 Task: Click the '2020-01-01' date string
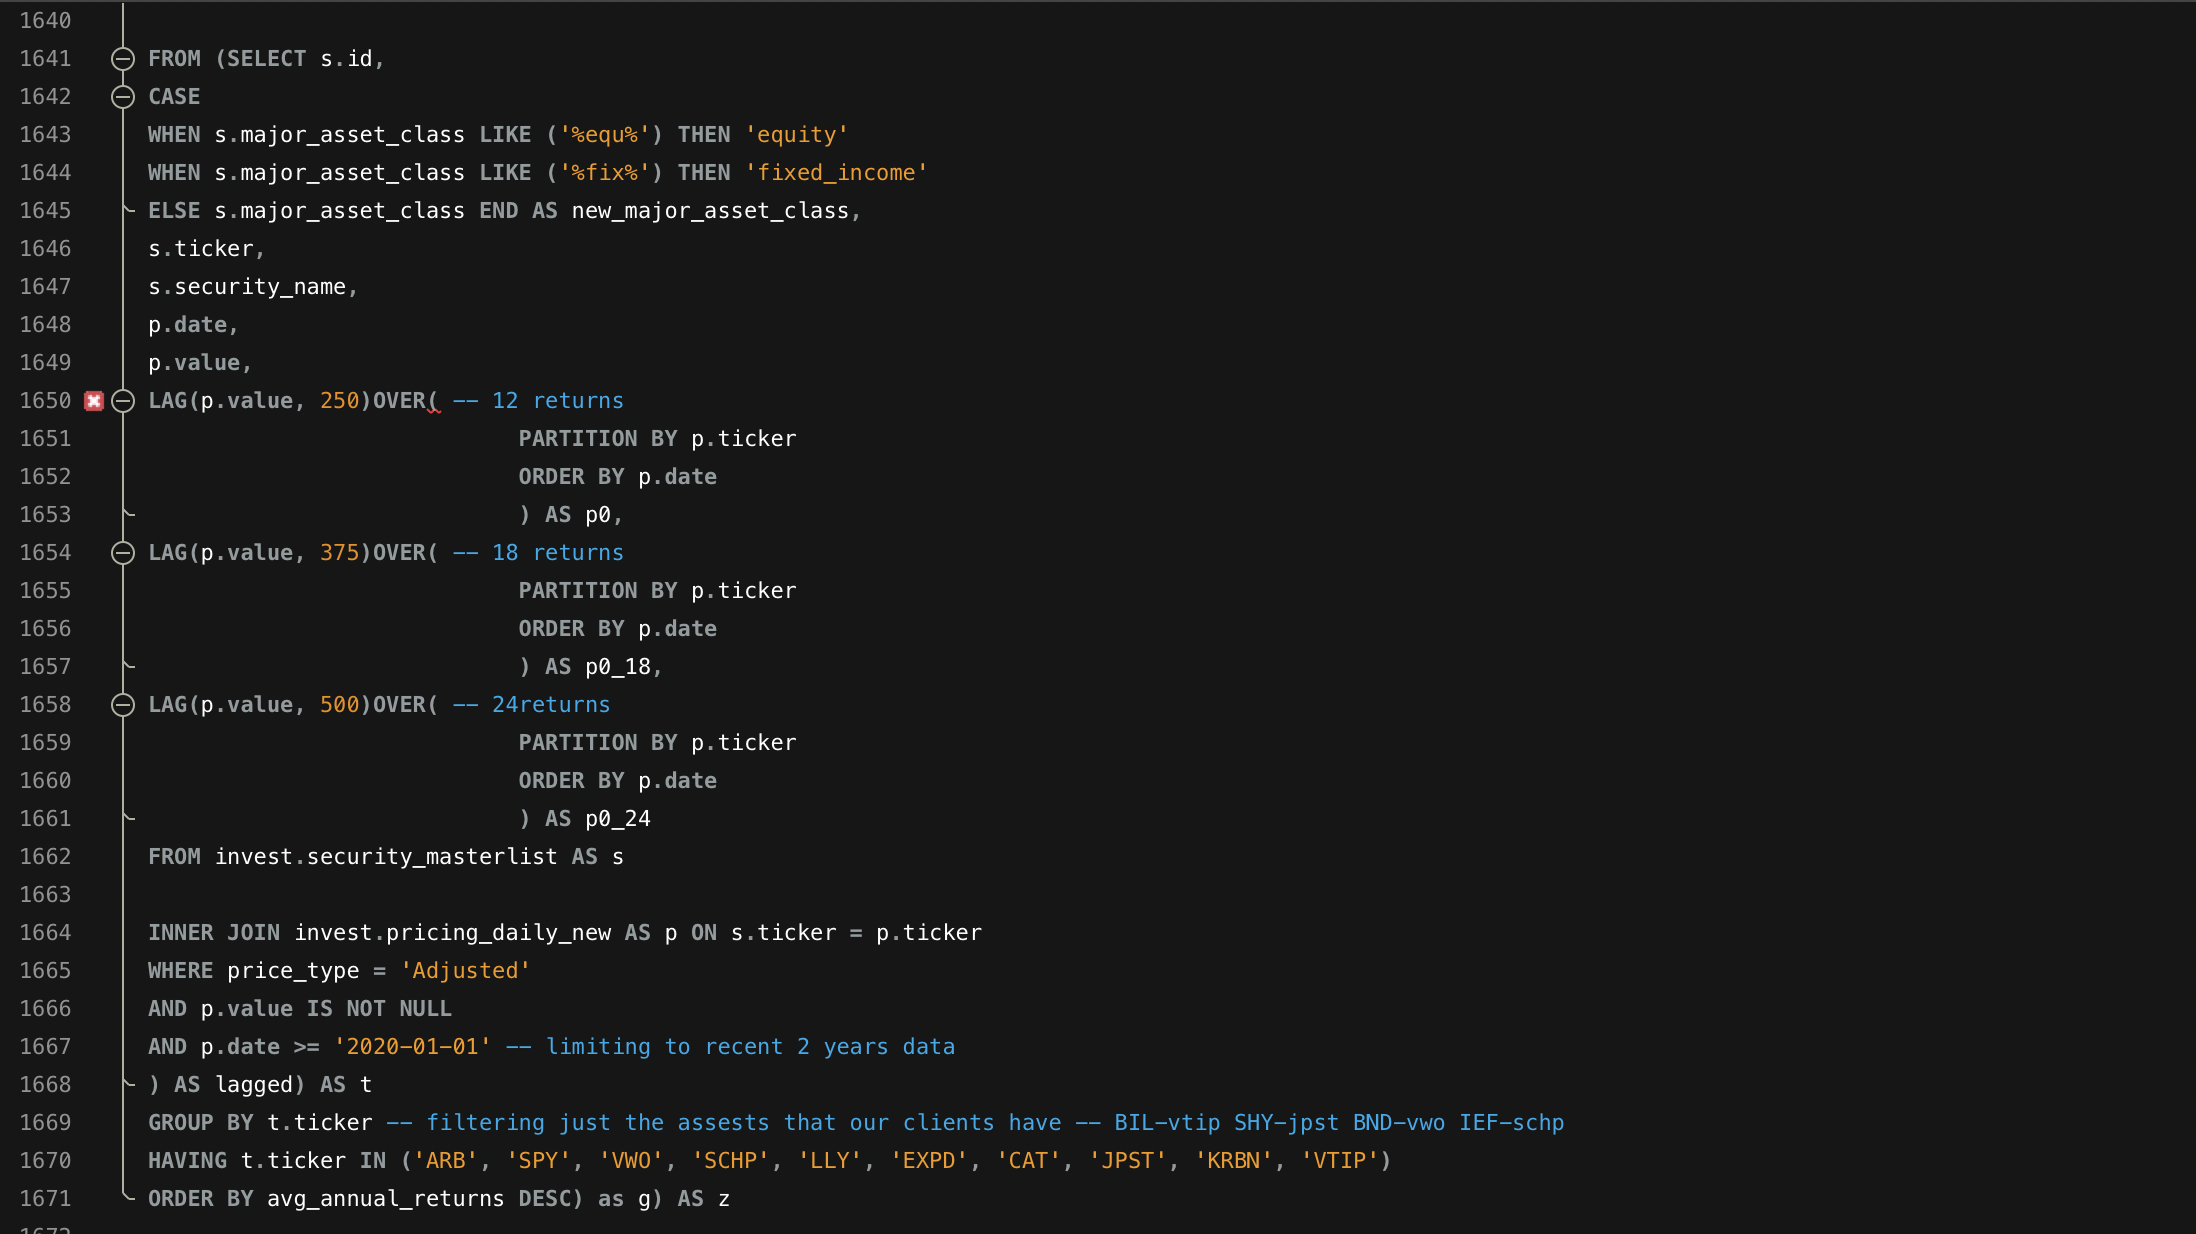coord(412,1047)
